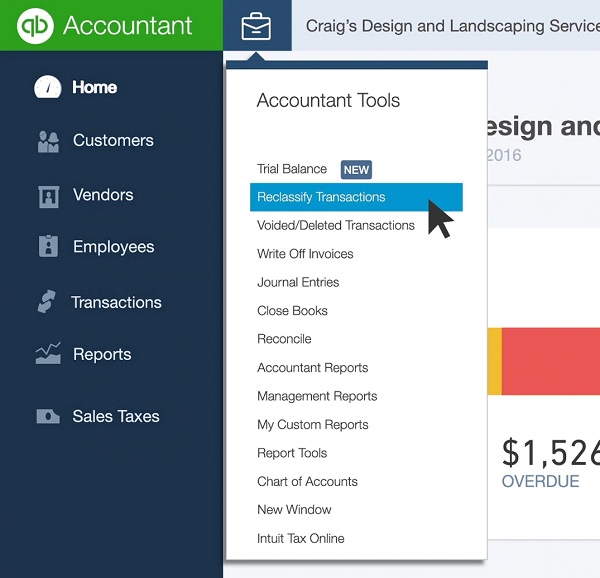600x578 pixels.
Task: Open Sales Taxes in the sidebar
Action: (x=116, y=416)
